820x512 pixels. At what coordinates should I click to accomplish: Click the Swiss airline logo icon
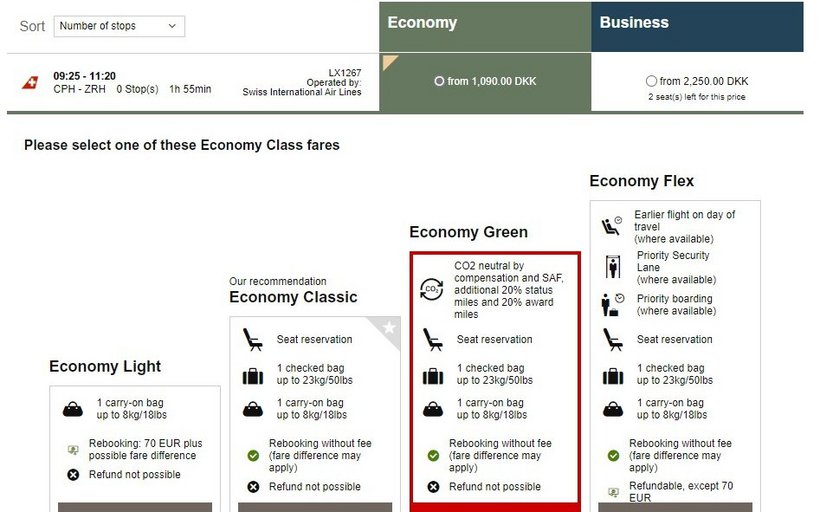point(29,82)
